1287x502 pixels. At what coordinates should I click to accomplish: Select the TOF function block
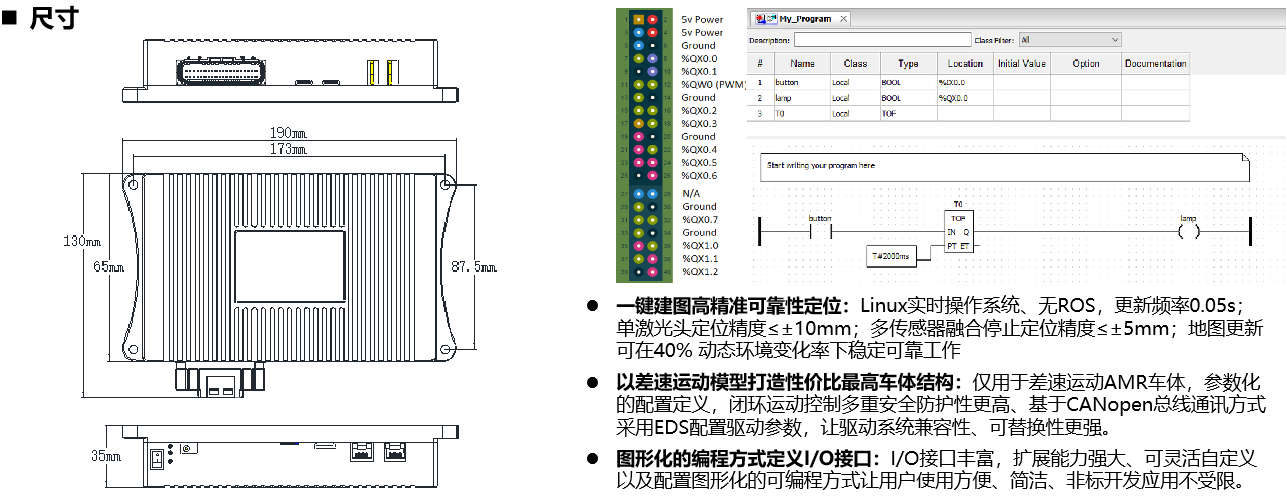coord(957,233)
